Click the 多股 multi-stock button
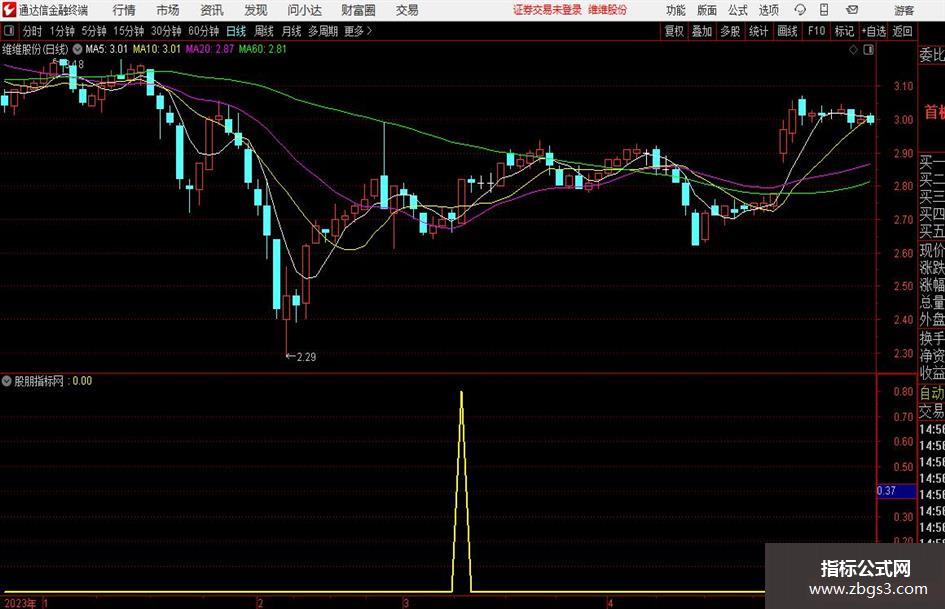 tap(730, 31)
